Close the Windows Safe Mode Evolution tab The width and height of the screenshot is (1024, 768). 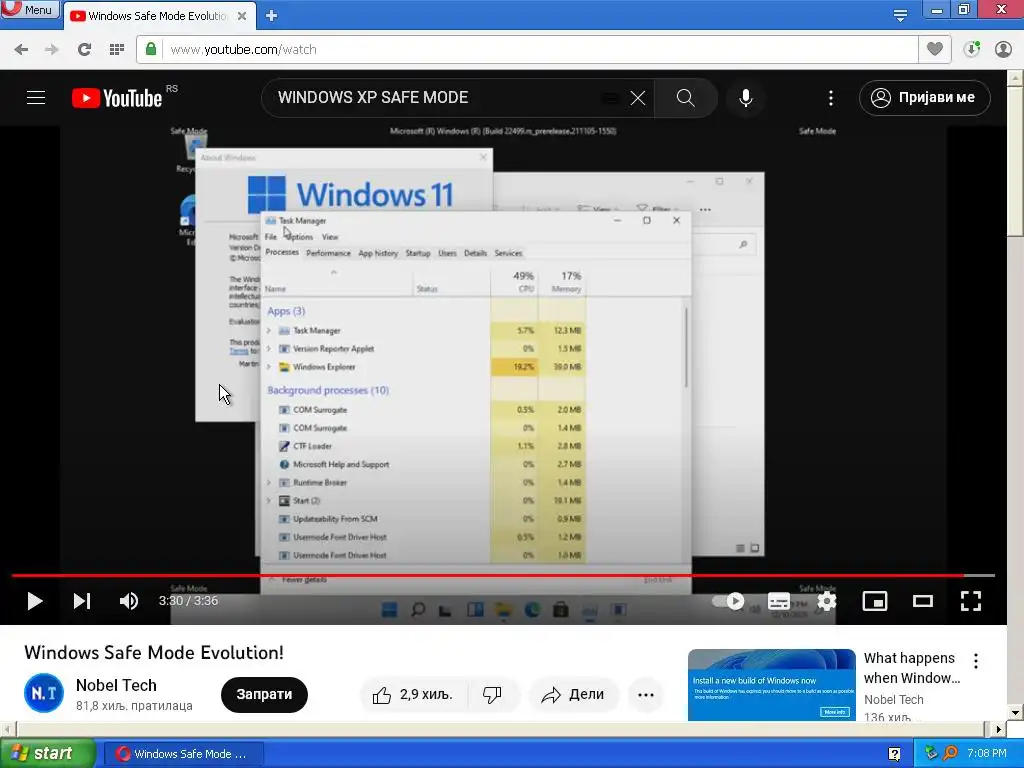click(x=242, y=16)
